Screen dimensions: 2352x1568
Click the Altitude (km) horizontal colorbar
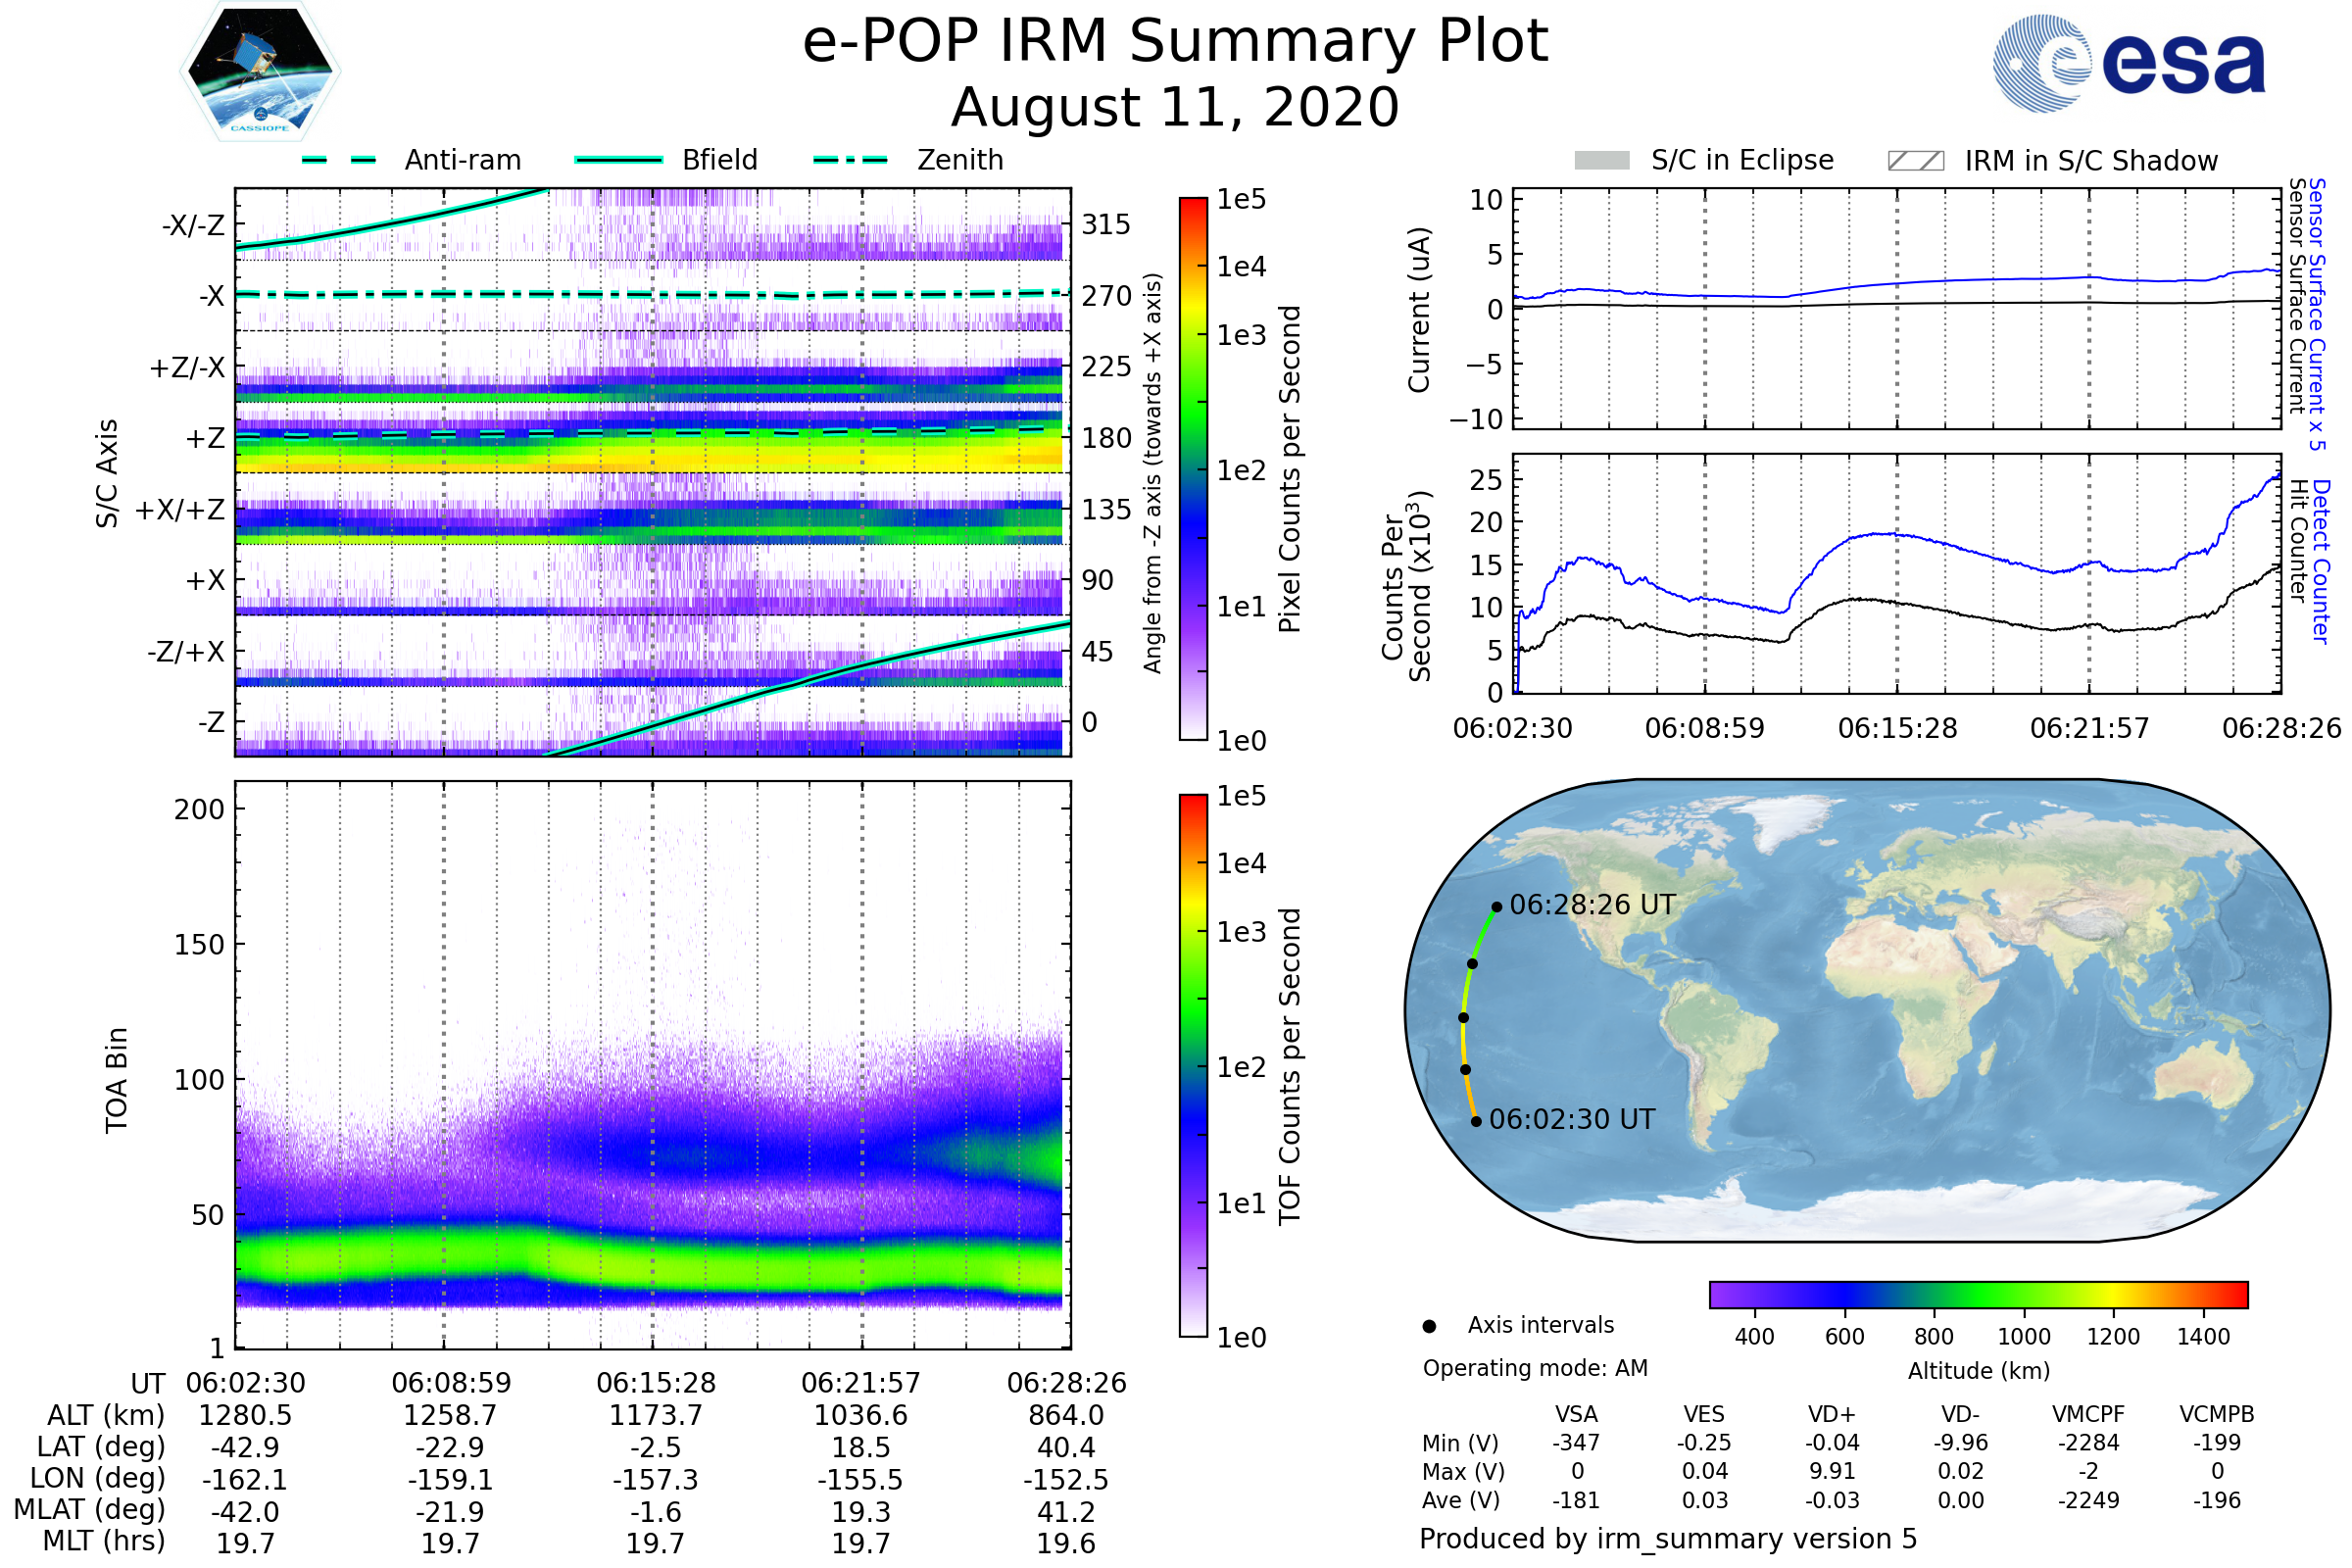[x=1978, y=1294]
